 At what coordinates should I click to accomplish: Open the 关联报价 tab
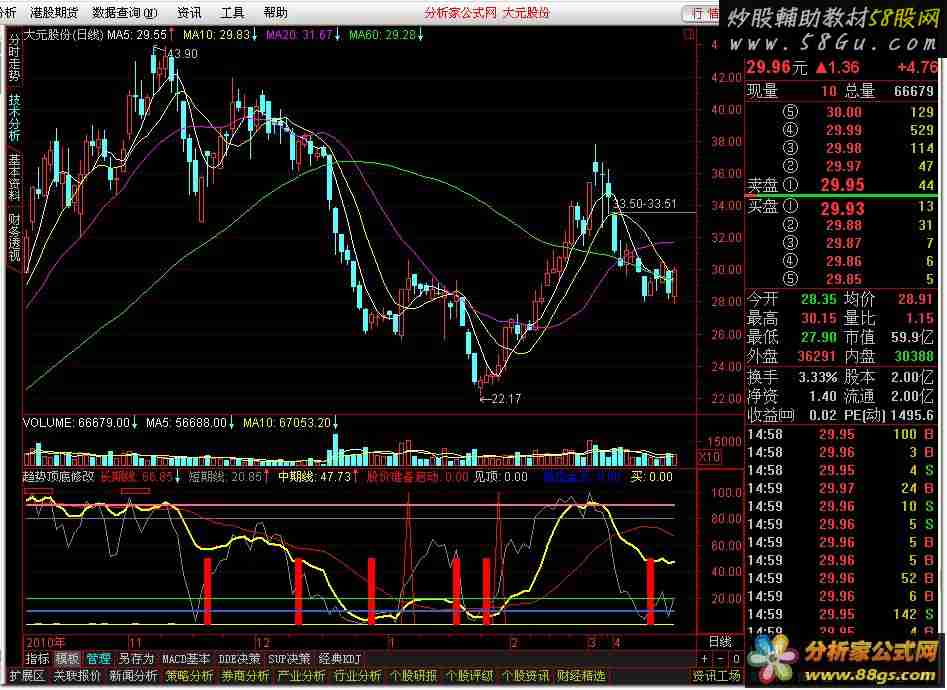point(77,675)
